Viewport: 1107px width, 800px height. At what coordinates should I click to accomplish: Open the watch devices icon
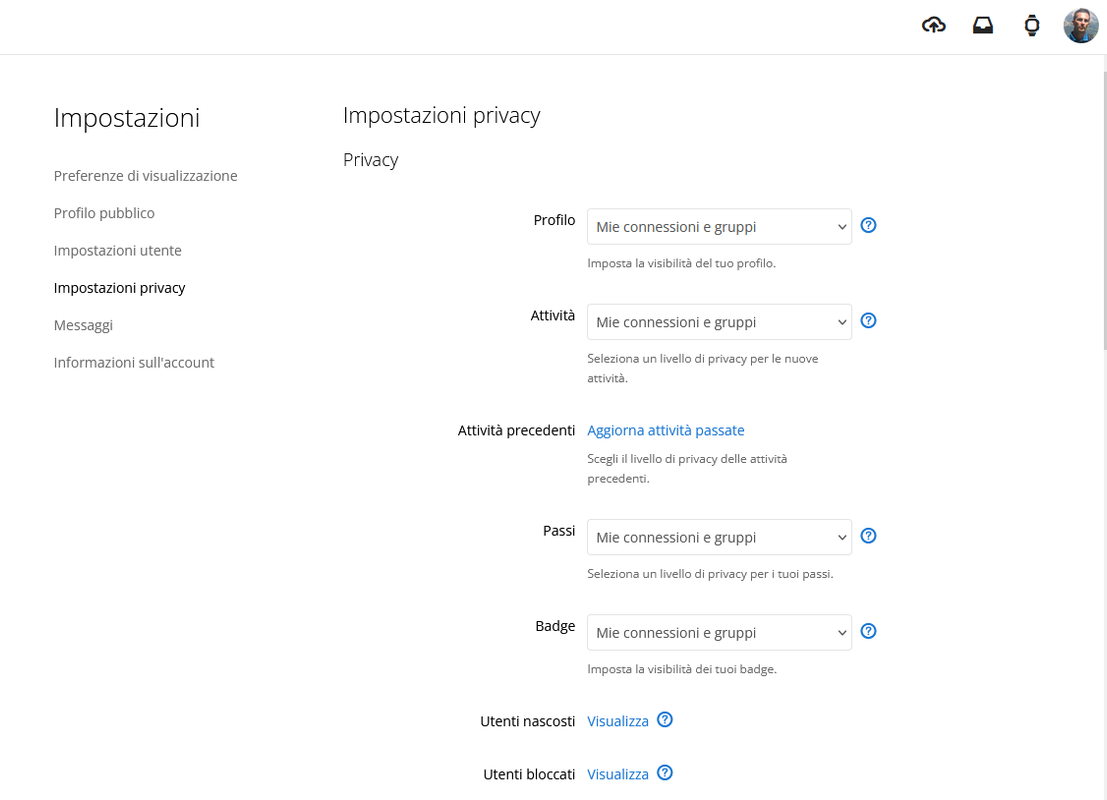pyautogui.click(x=1031, y=25)
